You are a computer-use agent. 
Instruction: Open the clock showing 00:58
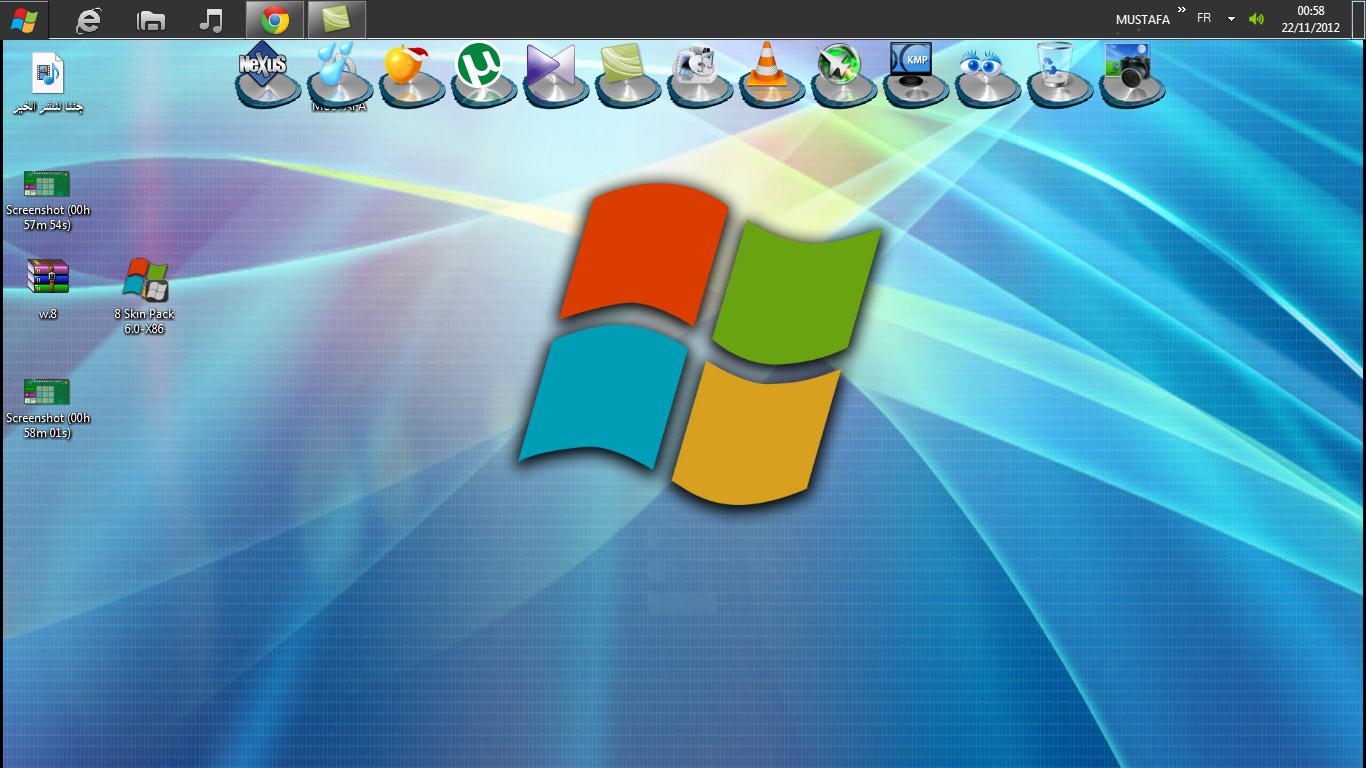point(1310,19)
